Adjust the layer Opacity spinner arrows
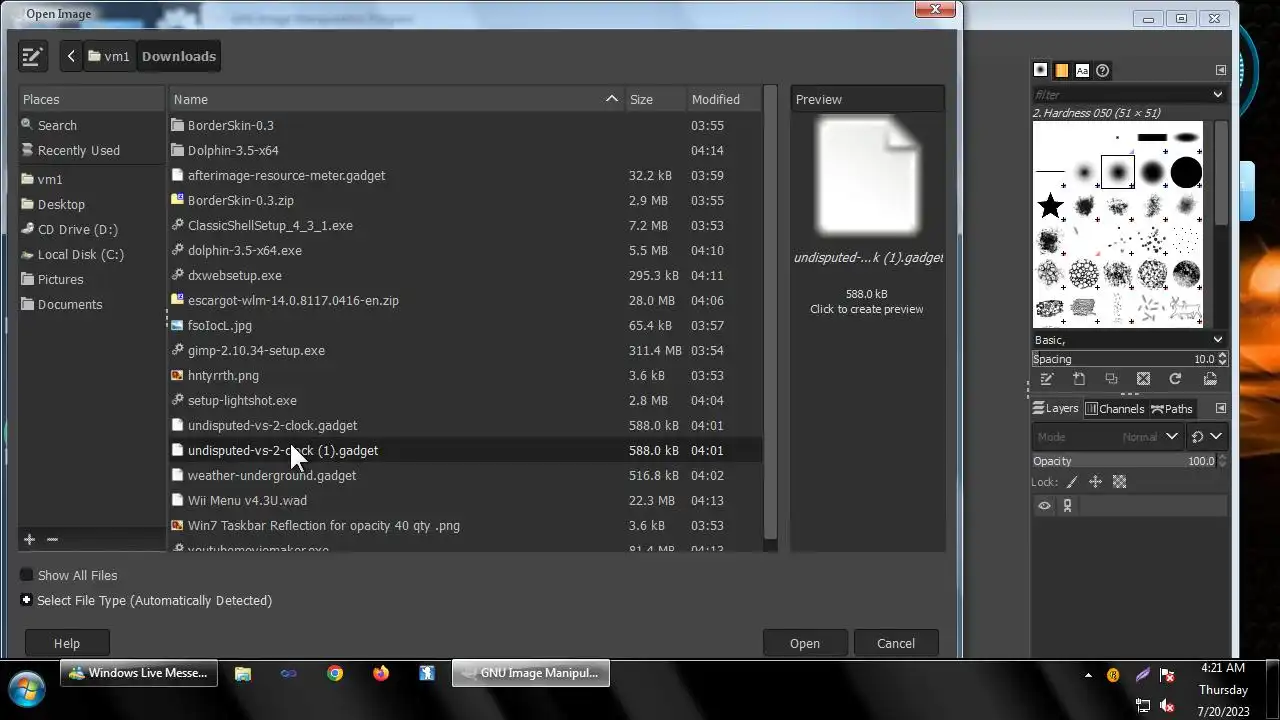Viewport: 1280px width, 720px height. (x=1222, y=461)
